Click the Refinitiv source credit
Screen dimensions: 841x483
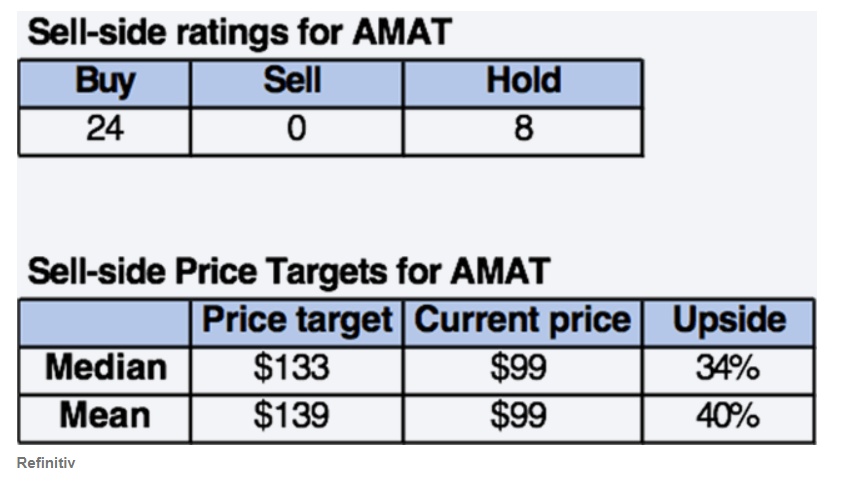tap(46, 463)
